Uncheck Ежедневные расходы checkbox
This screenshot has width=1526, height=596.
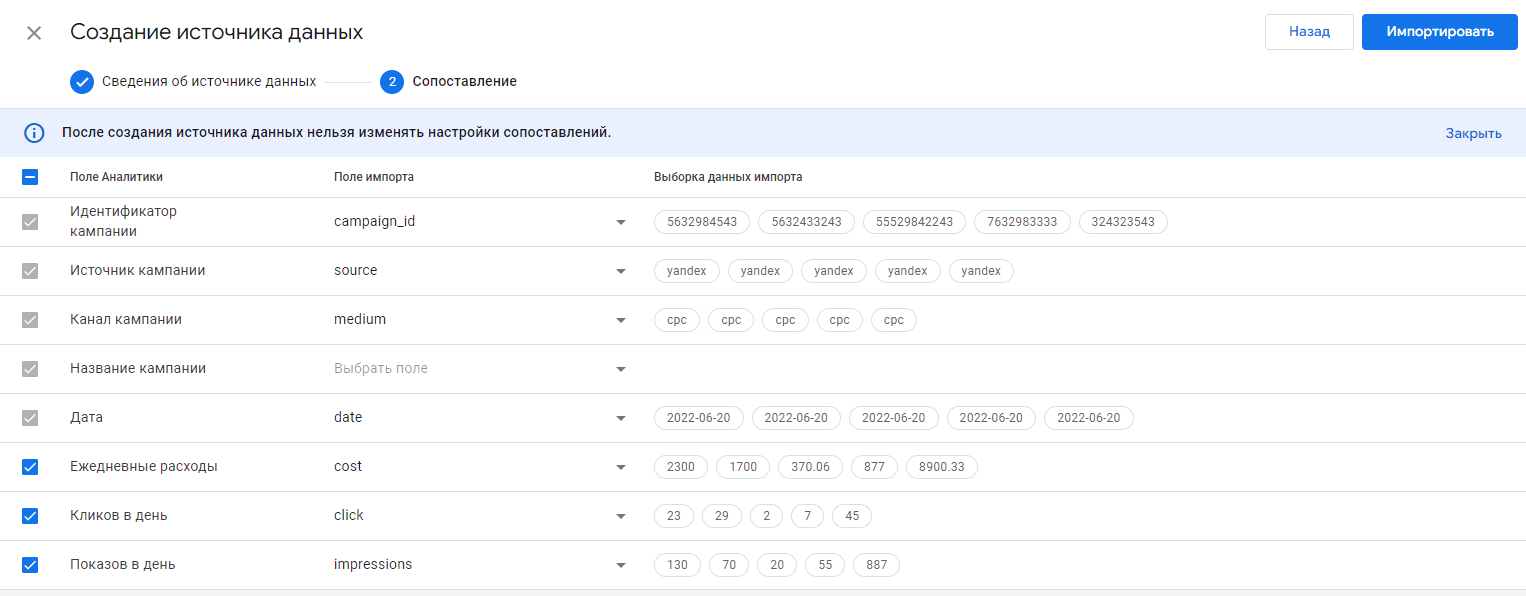click(x=30, y=467)
